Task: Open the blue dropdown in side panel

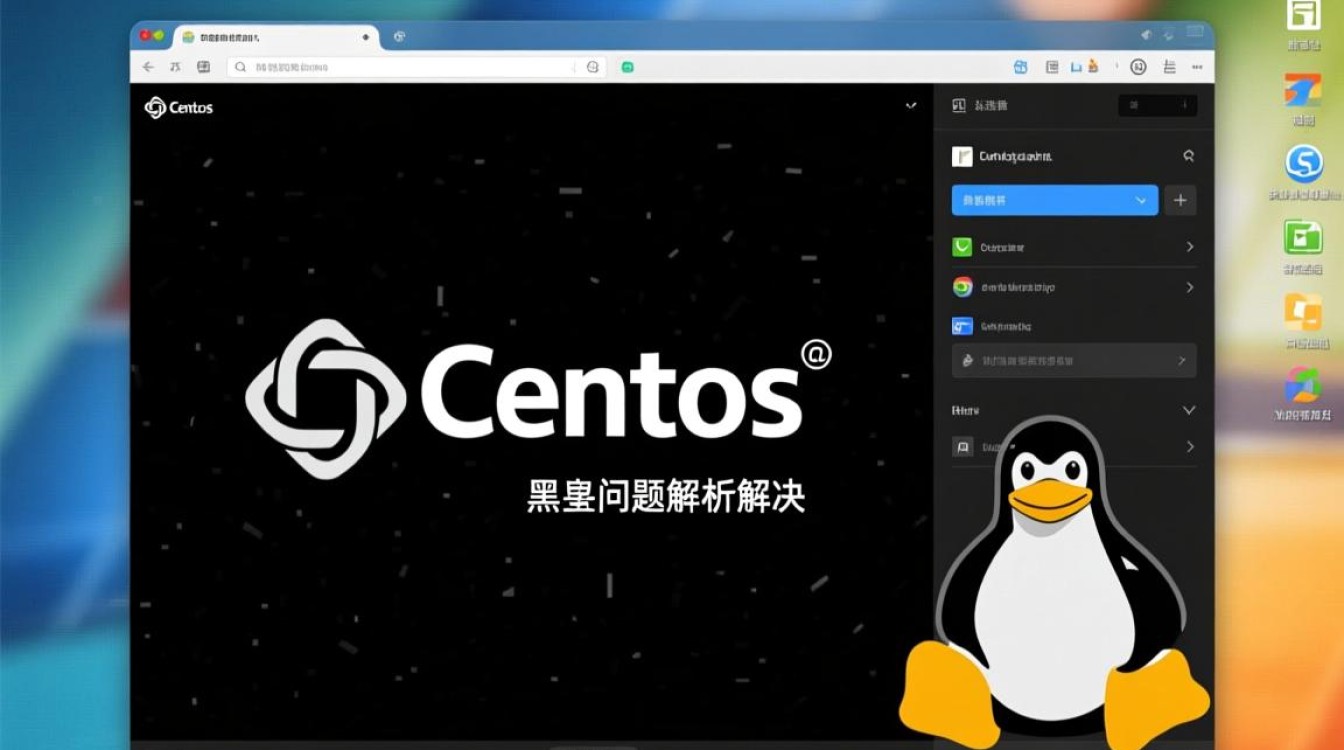Action: [x=1055, y=200]
